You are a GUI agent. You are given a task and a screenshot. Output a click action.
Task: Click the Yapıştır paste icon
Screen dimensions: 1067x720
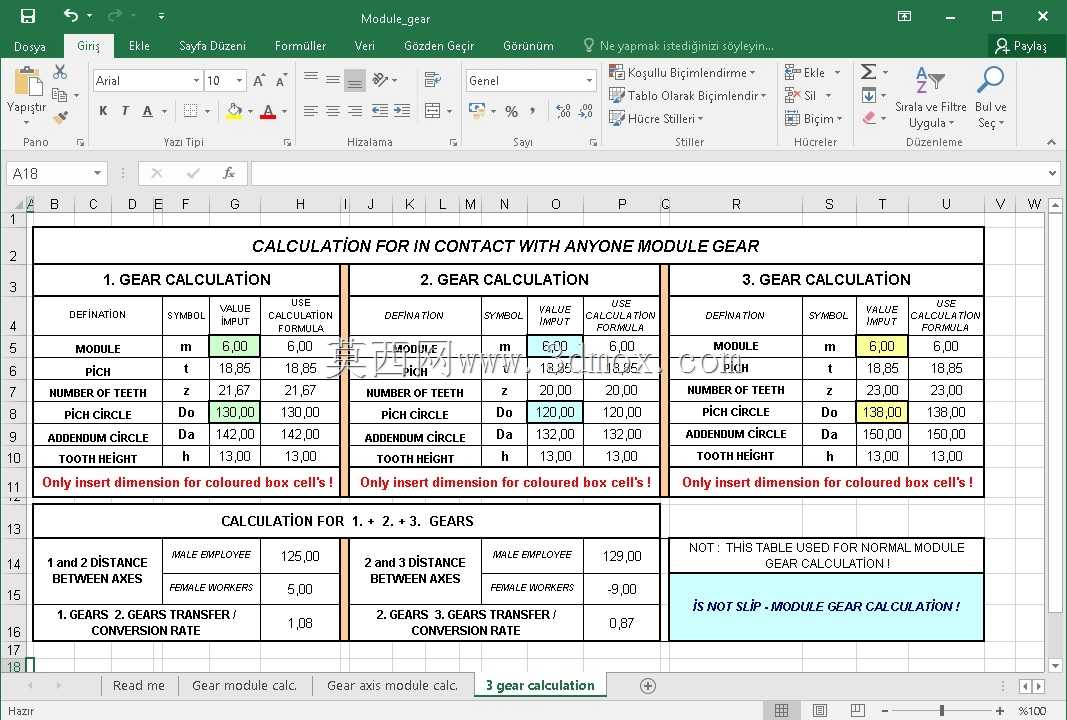point(27,82)
